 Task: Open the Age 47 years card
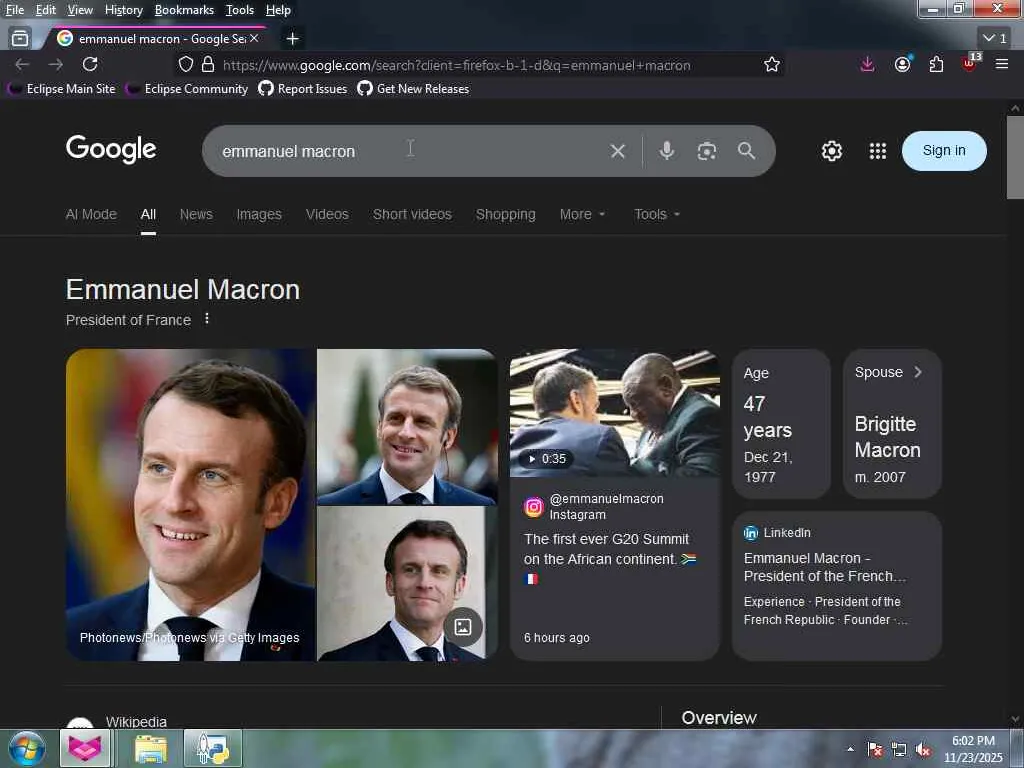pos(781,424)
